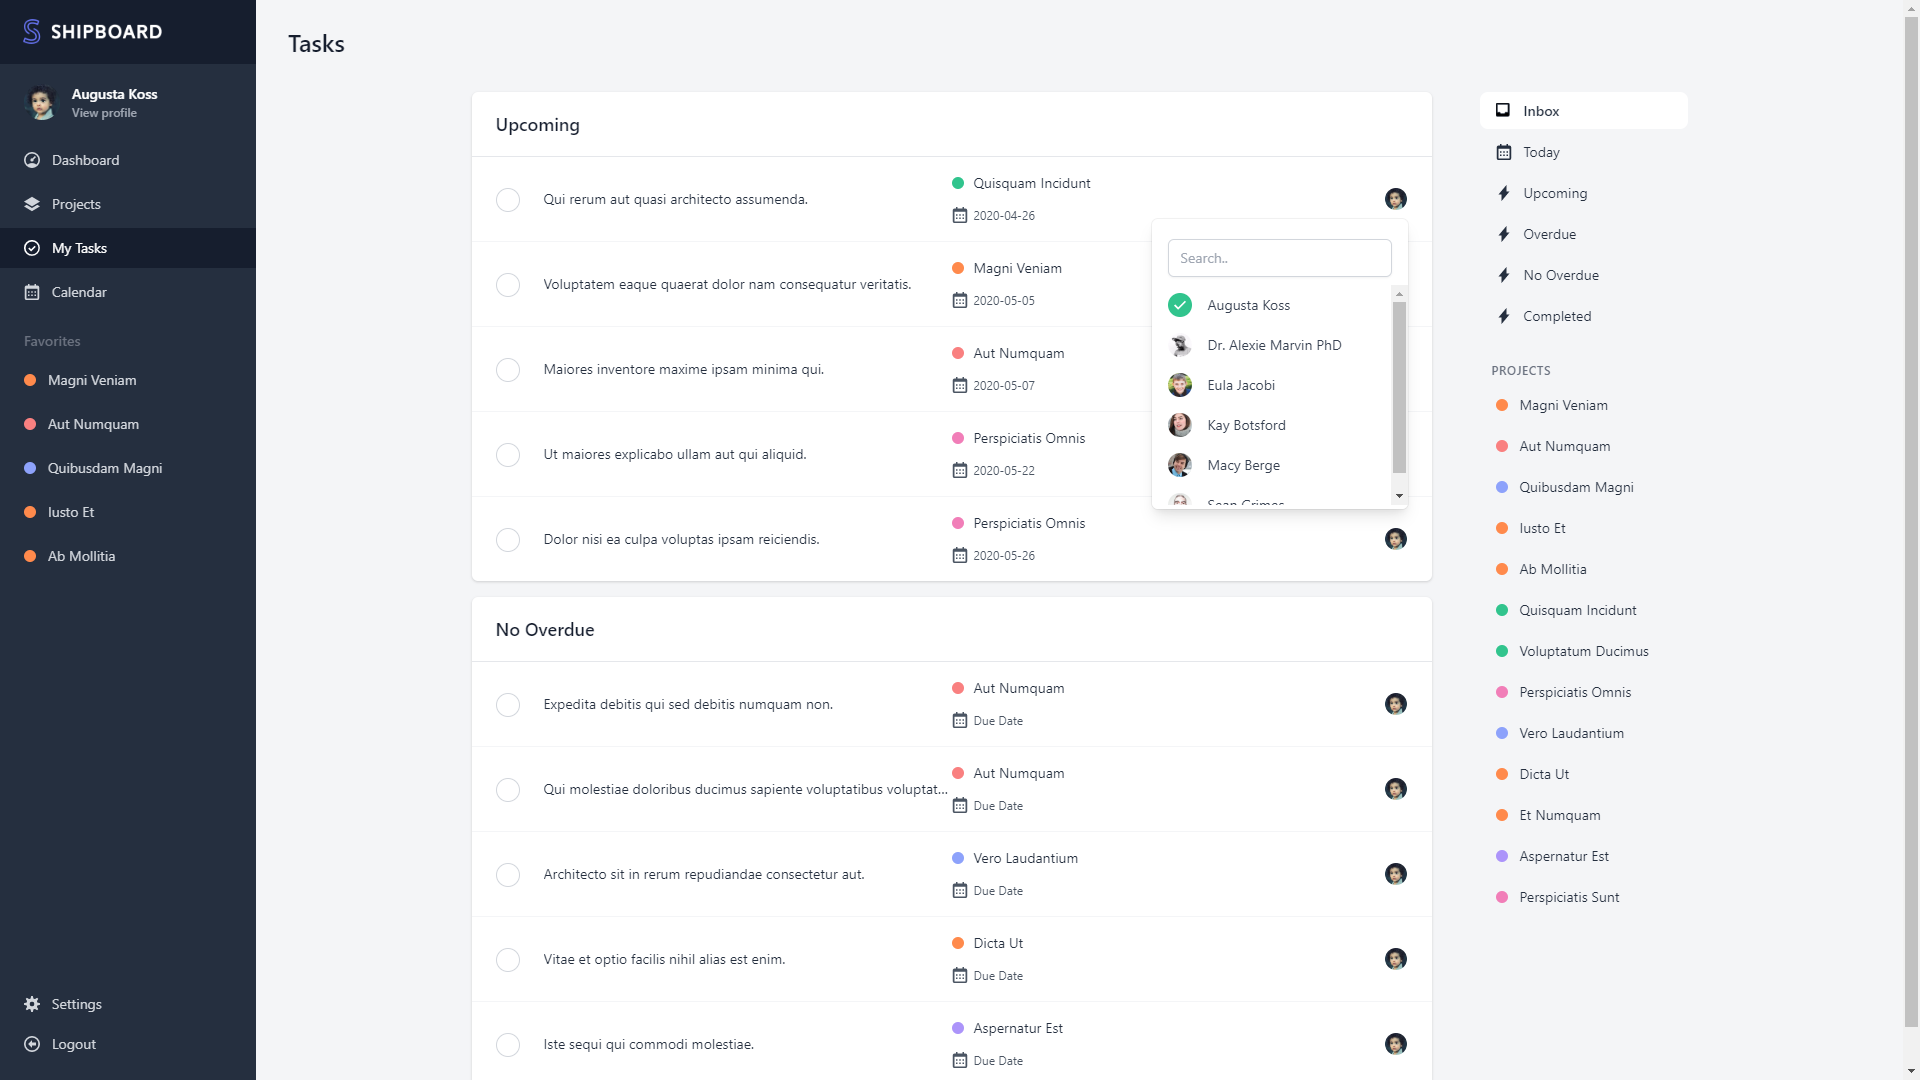Check off 'Voluptatem eaque quaerat' task
The width and height of the screenshot is (1920, 1080).
(x=508, y=285)
